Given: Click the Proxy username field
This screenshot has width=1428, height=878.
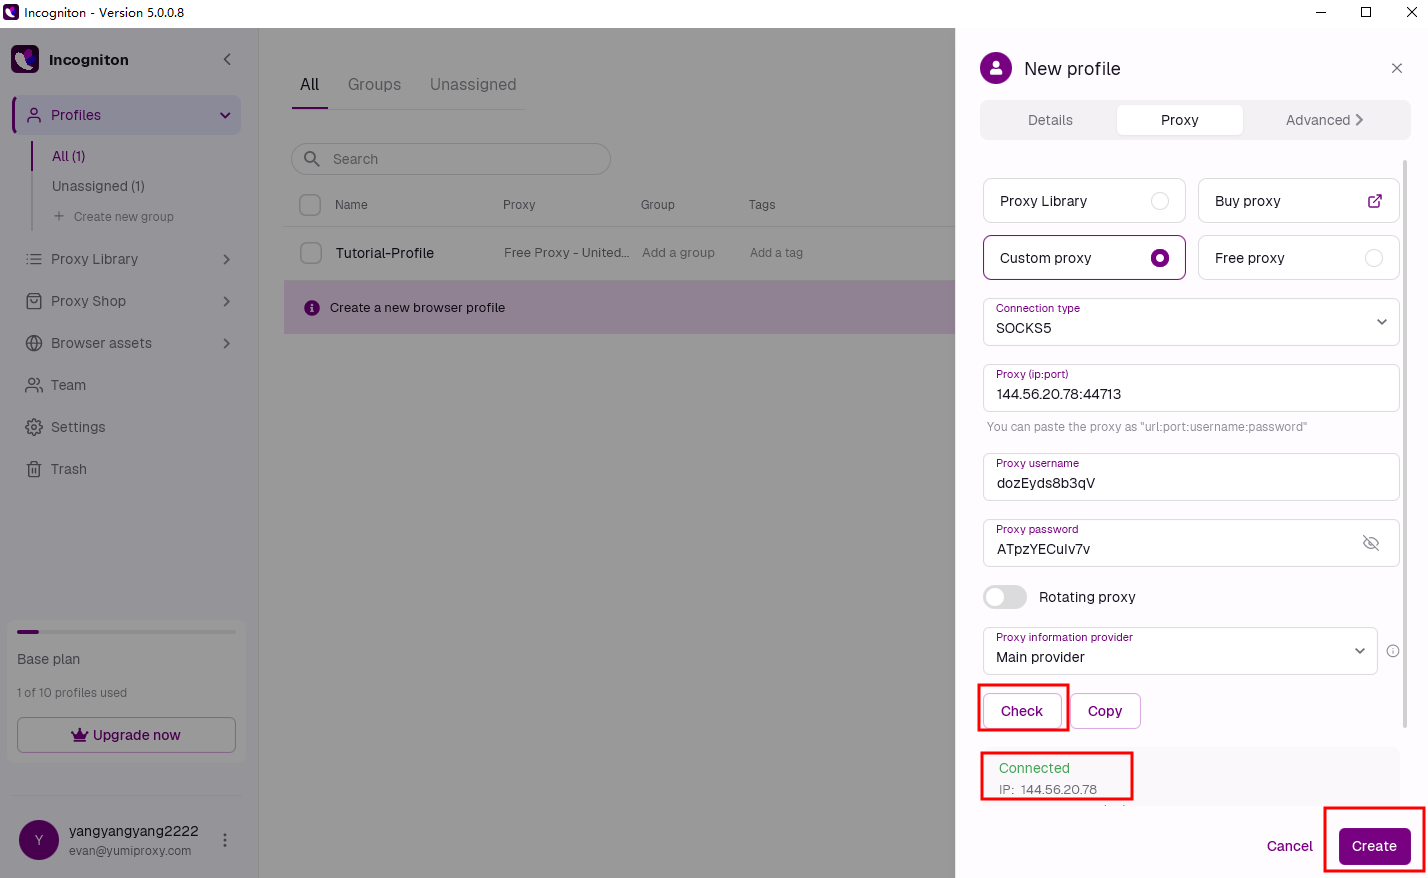Looking at the screenshot, I should 1191,477.
